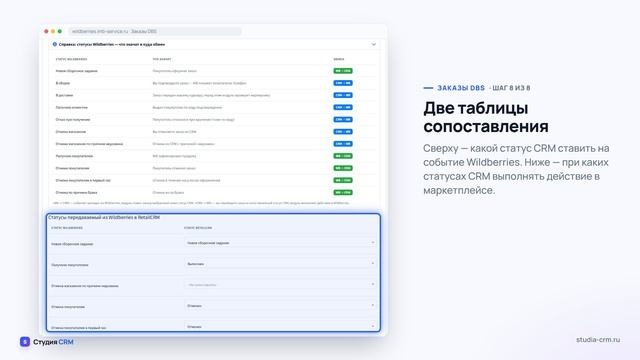This screenshot has height=360, width=640.
Task: Click the blue badge in the В сборке row
Action: [343, 83]
